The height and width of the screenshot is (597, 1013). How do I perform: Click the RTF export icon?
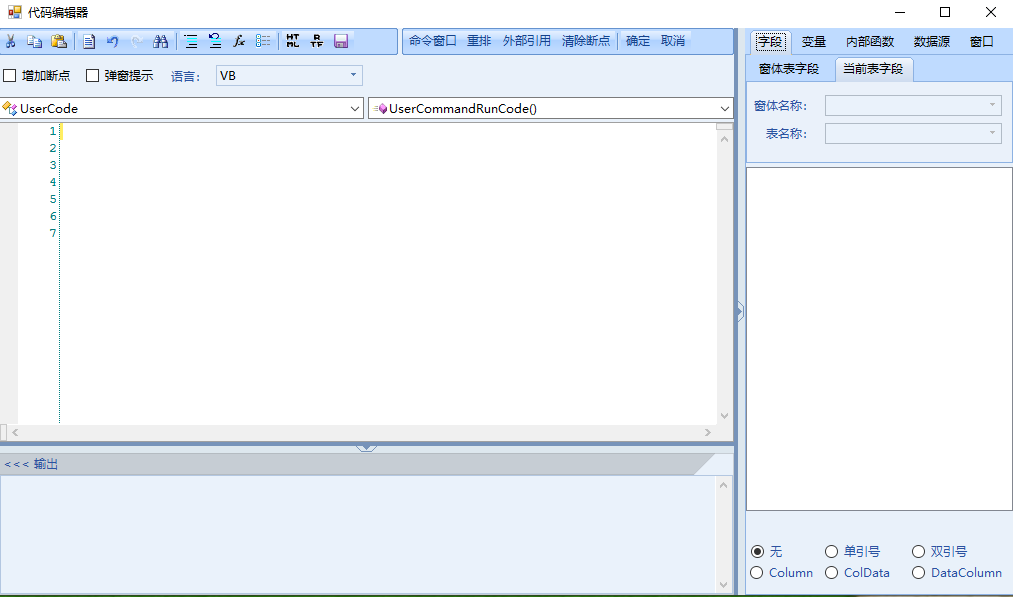pyautogui.click(x=317, y=41)
